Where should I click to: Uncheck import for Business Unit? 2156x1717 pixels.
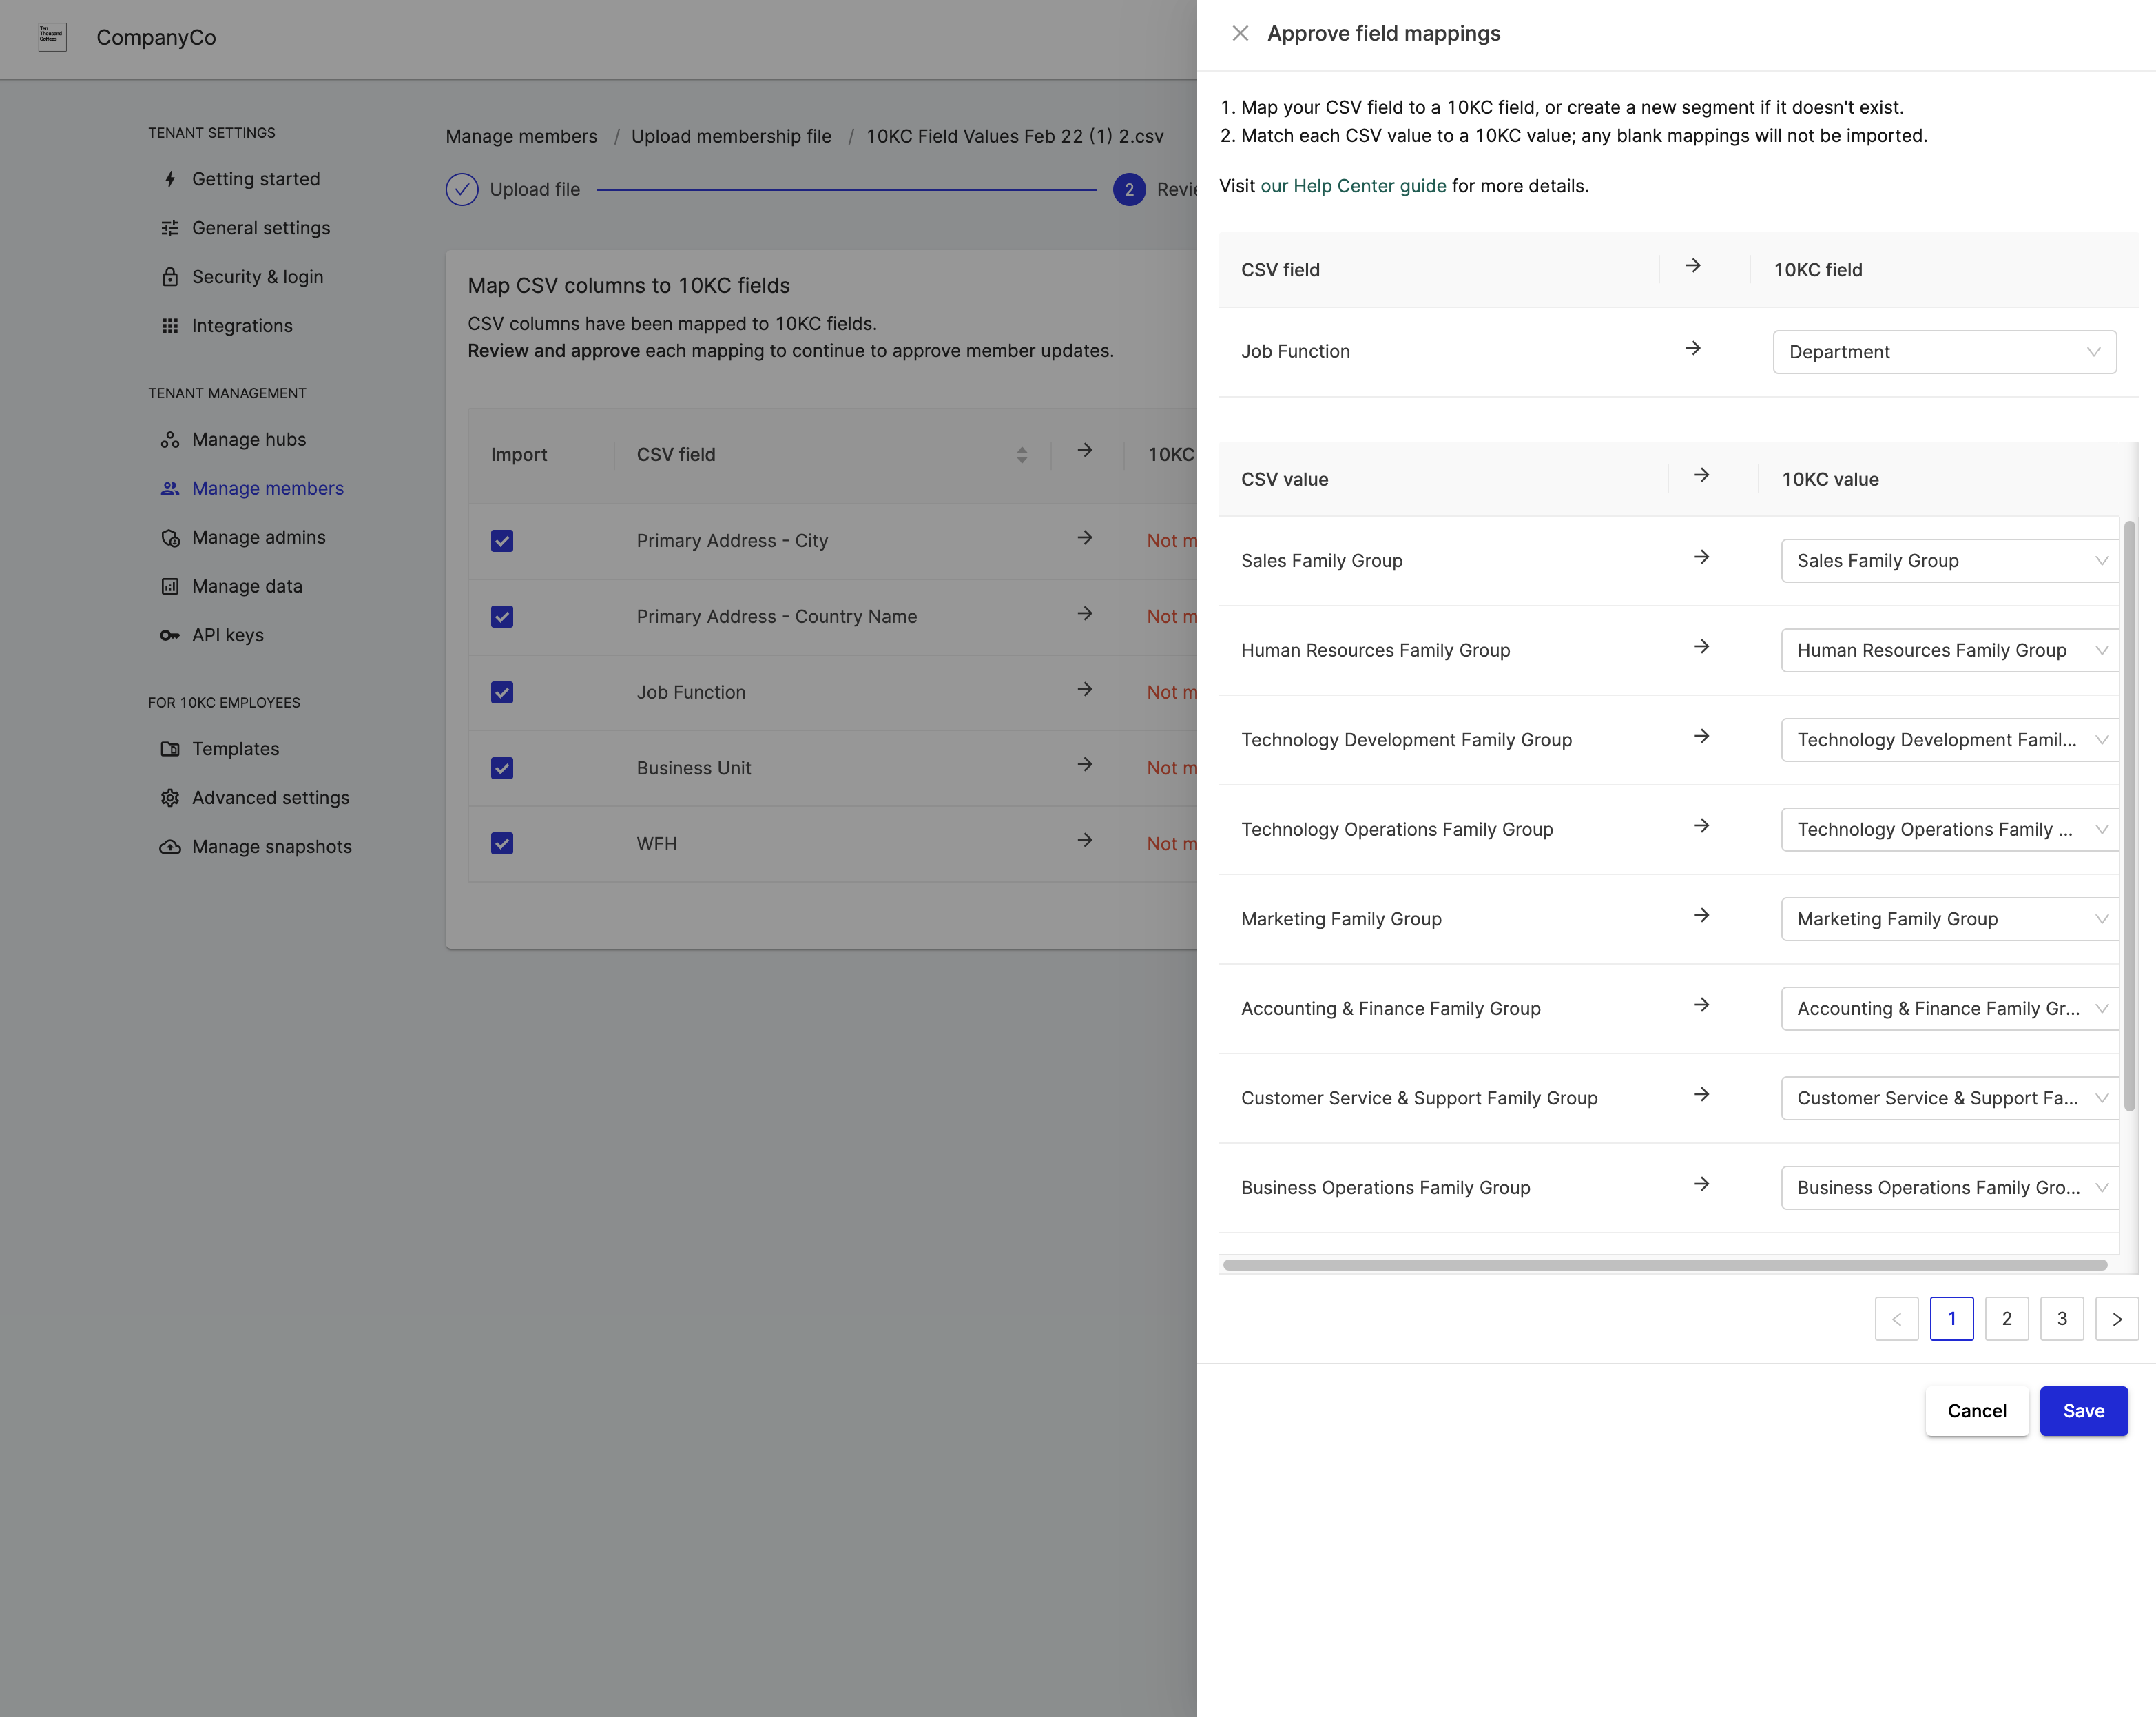click(x=502, y=768)
